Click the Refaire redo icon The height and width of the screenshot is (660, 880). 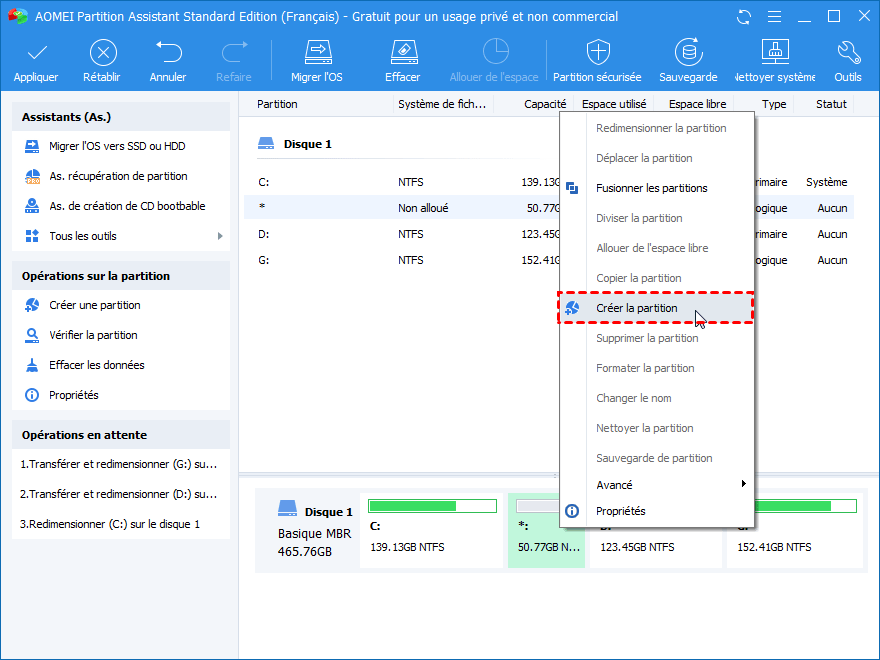234,52
